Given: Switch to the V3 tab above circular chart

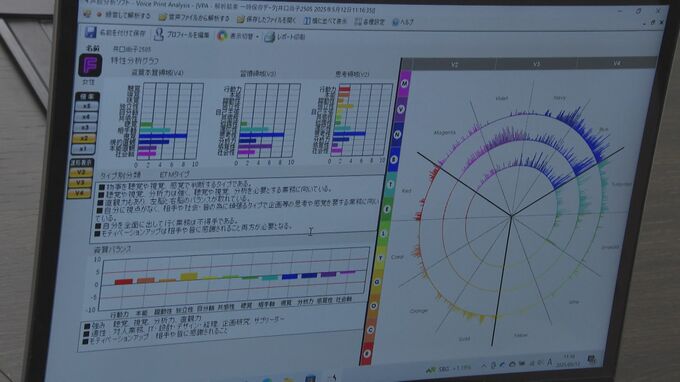Looking at the screenshot, I should click(536, 64).
